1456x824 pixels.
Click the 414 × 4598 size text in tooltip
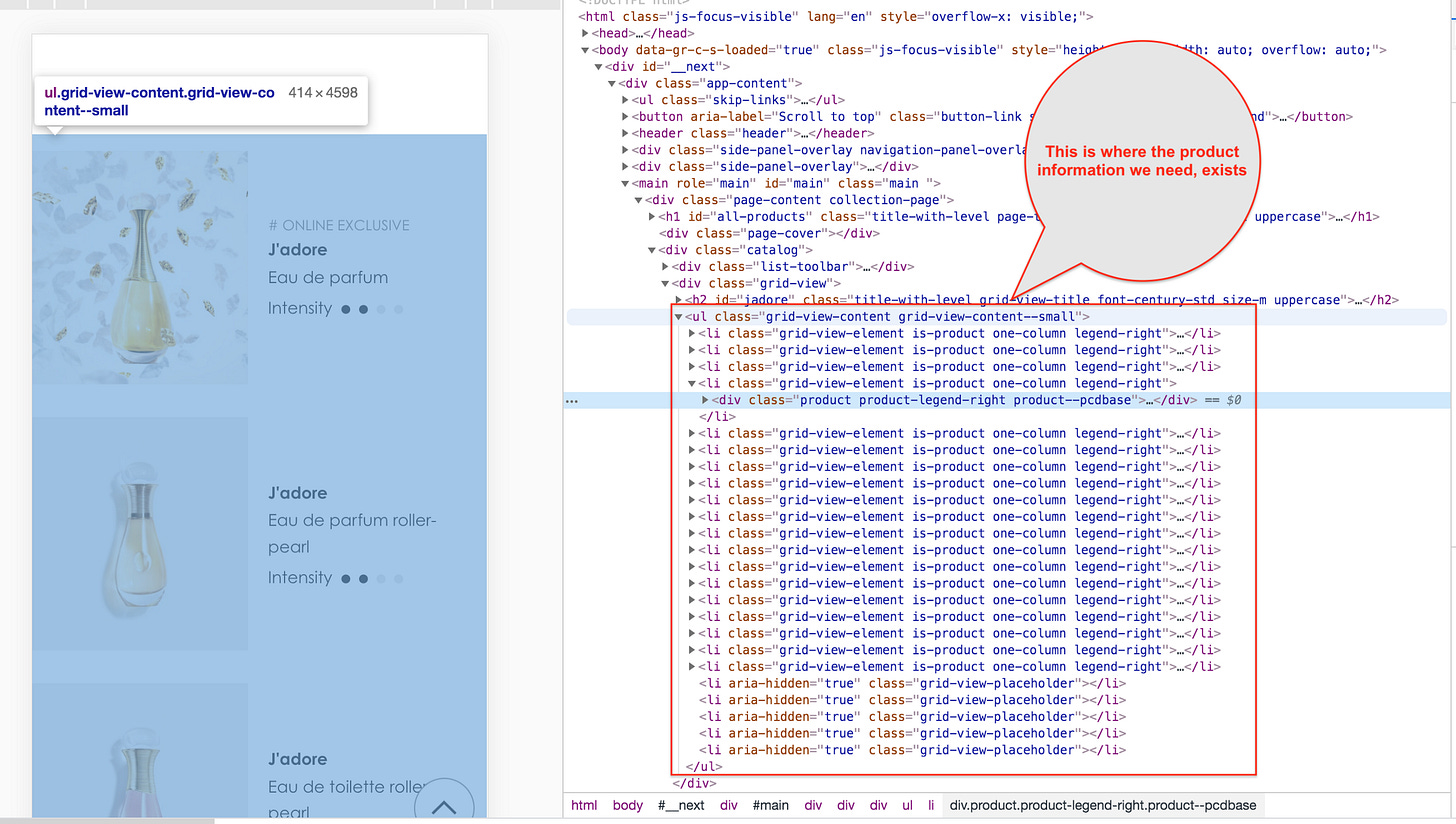pos(322,92)
